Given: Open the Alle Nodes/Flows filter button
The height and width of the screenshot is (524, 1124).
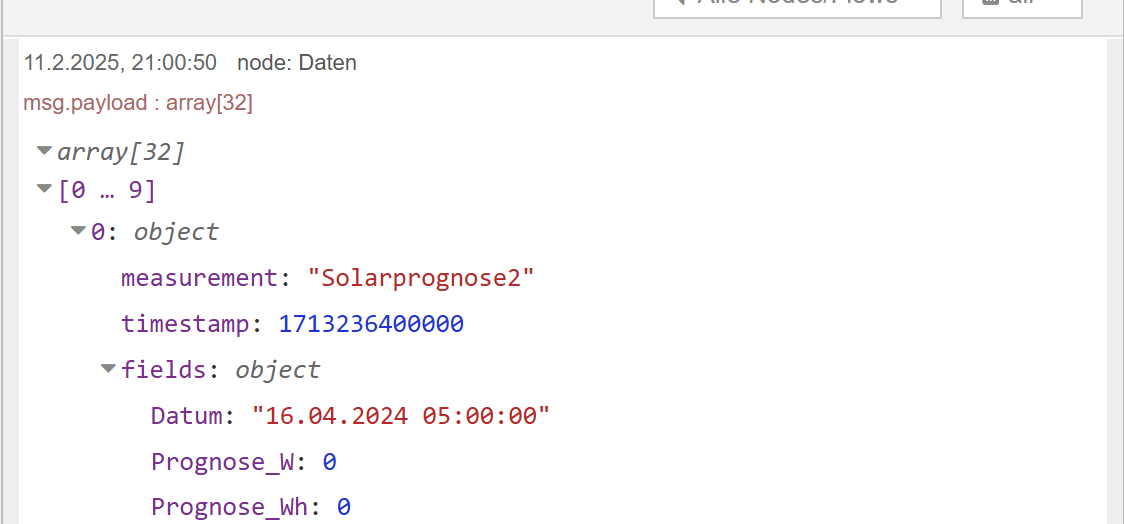Looking at the screenshot, I should pyautogui.click(x=797, y=6).
